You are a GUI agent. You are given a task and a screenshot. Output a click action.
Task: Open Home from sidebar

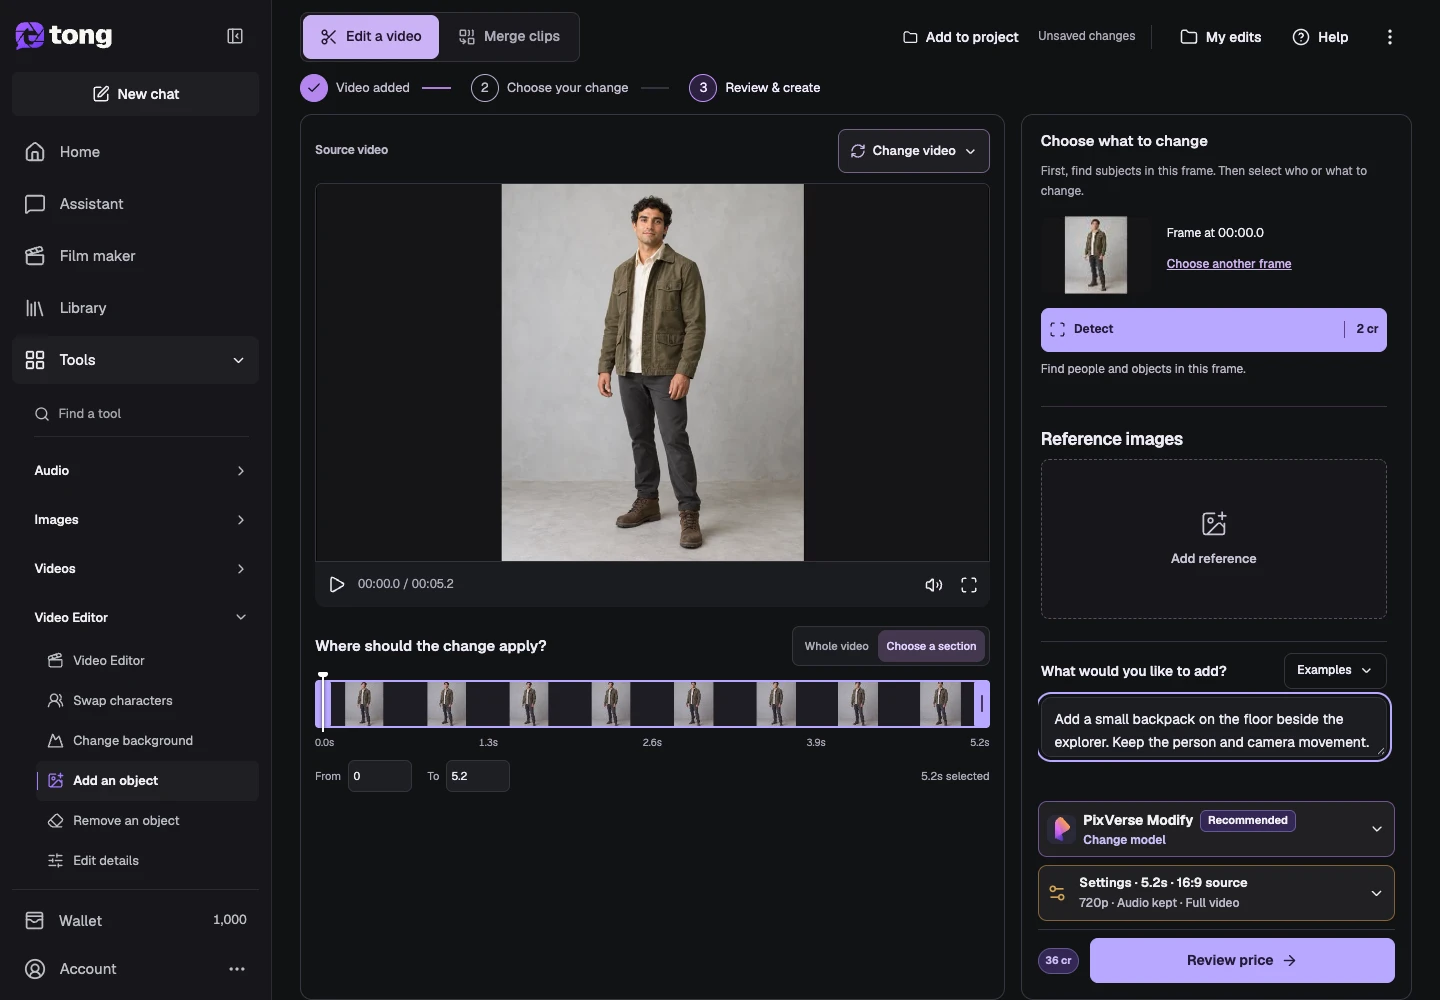point(135,152)
